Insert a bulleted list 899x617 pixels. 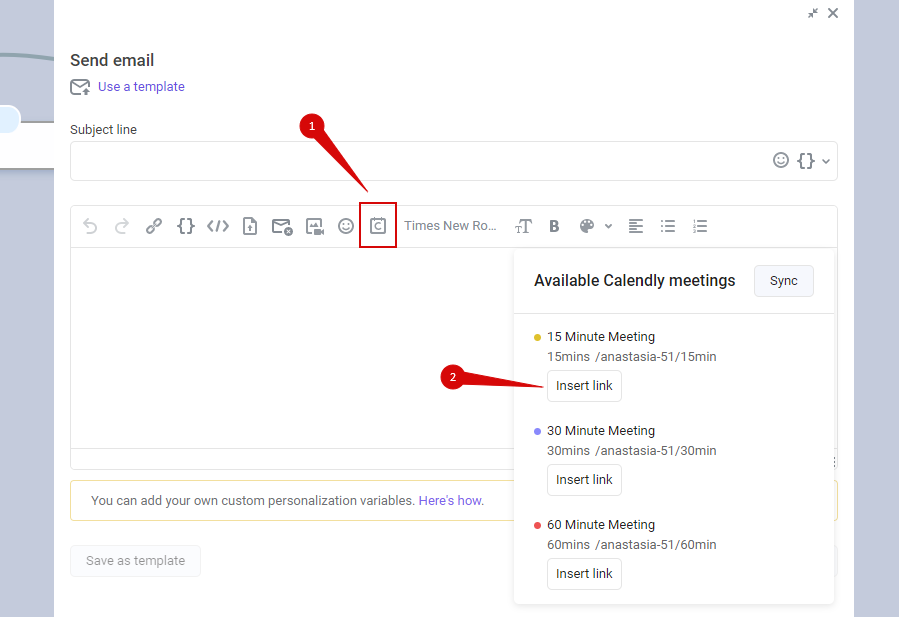click(x=668, y=226)
